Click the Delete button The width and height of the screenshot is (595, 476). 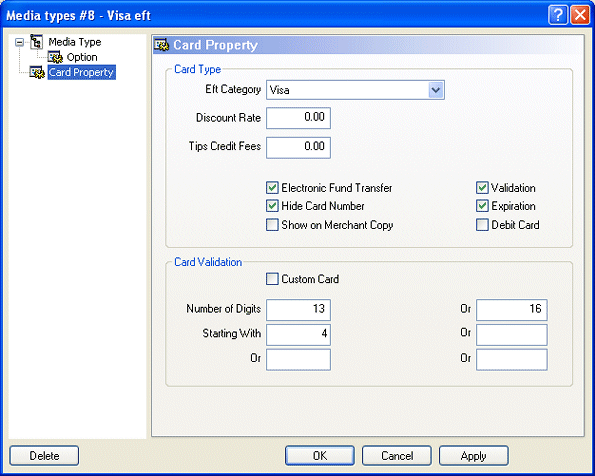click(44, 456)
